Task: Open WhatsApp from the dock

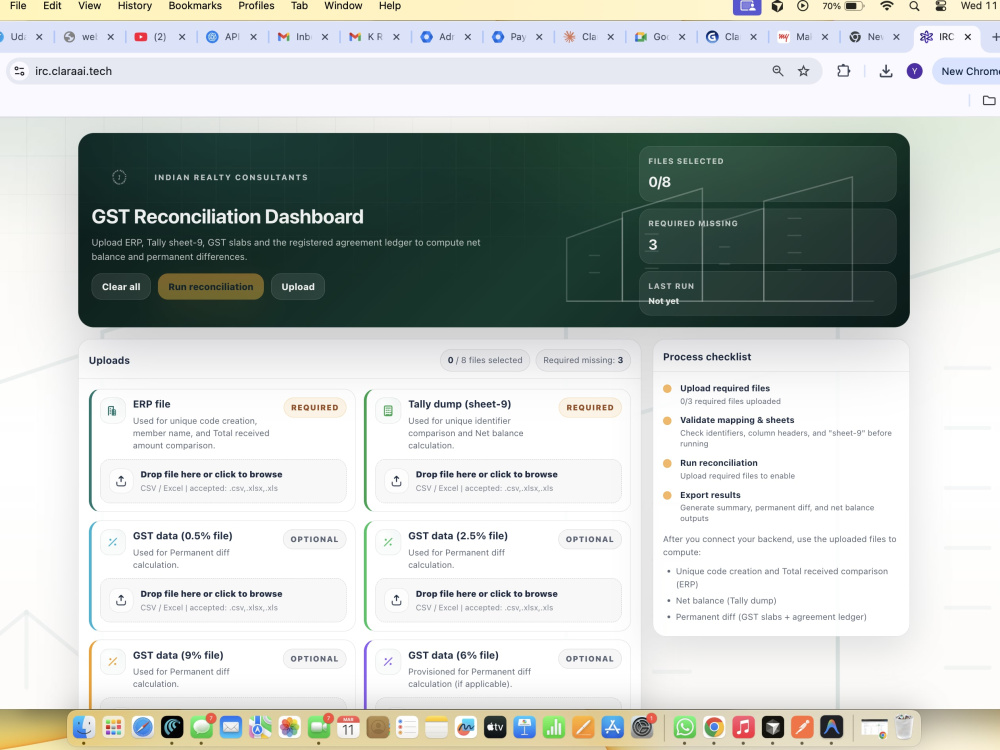Action: tap(684, 727)
